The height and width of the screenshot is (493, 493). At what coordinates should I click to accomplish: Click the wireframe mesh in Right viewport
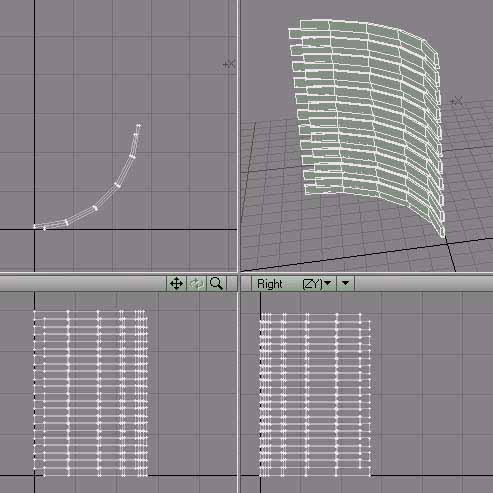(315, 395)
